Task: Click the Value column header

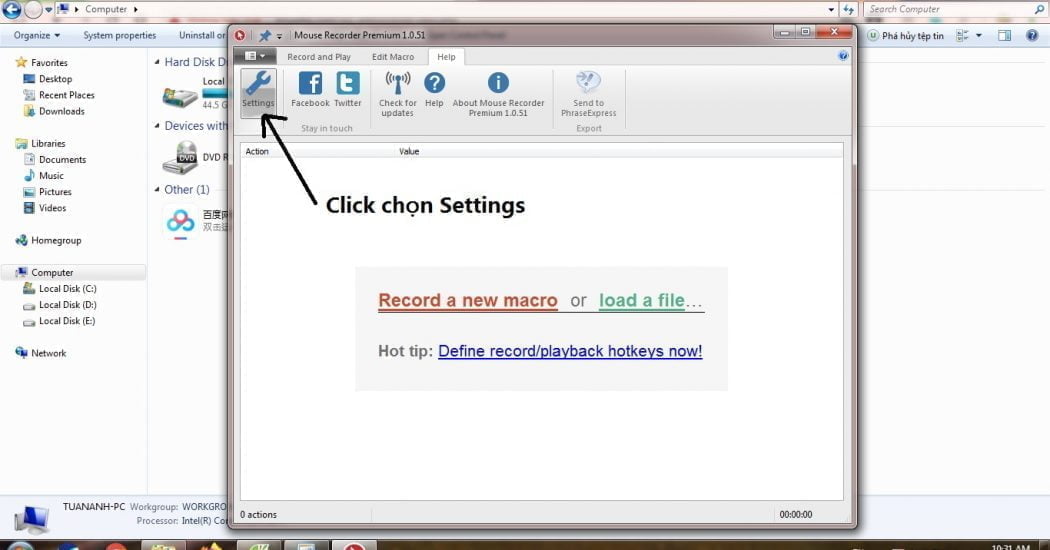Action: pos(408,151)
